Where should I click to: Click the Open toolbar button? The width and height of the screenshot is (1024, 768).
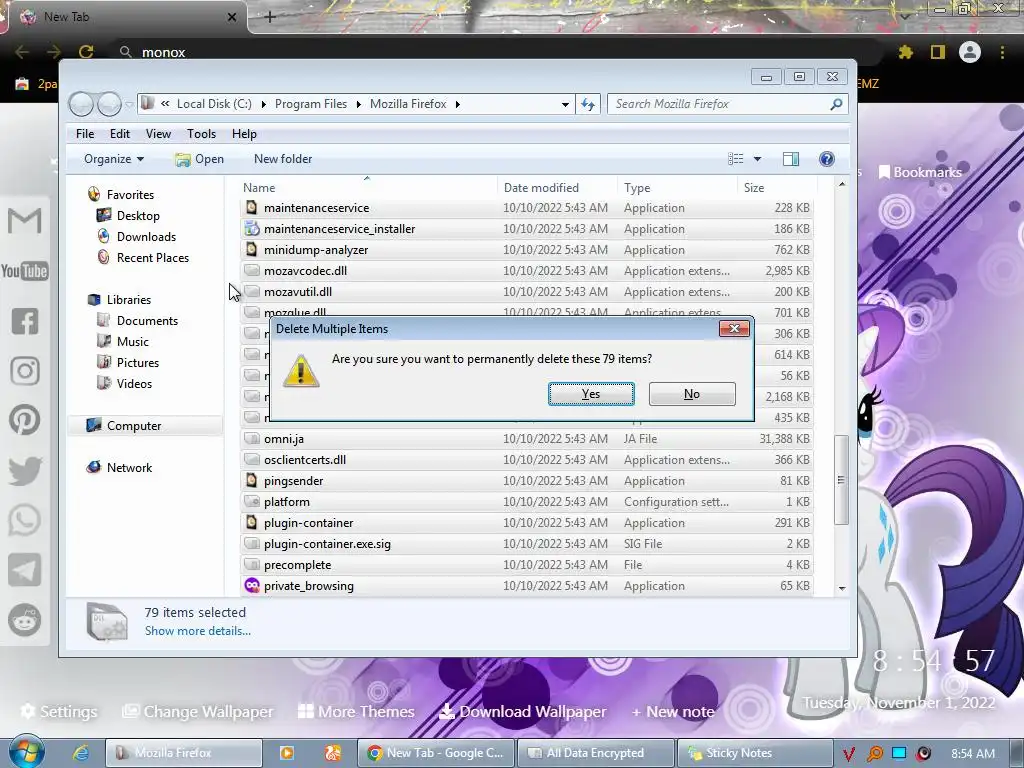[x=199, y=159]
